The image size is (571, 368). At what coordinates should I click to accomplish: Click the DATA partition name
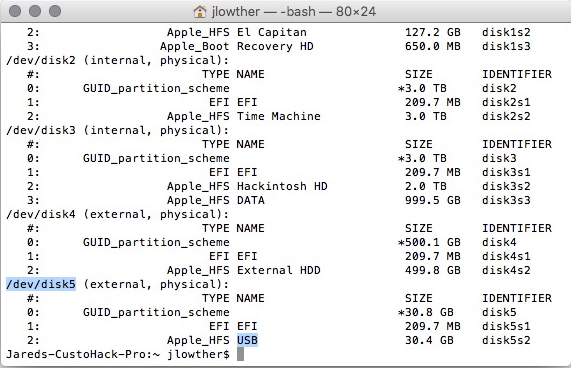click(x=251, y=200)
